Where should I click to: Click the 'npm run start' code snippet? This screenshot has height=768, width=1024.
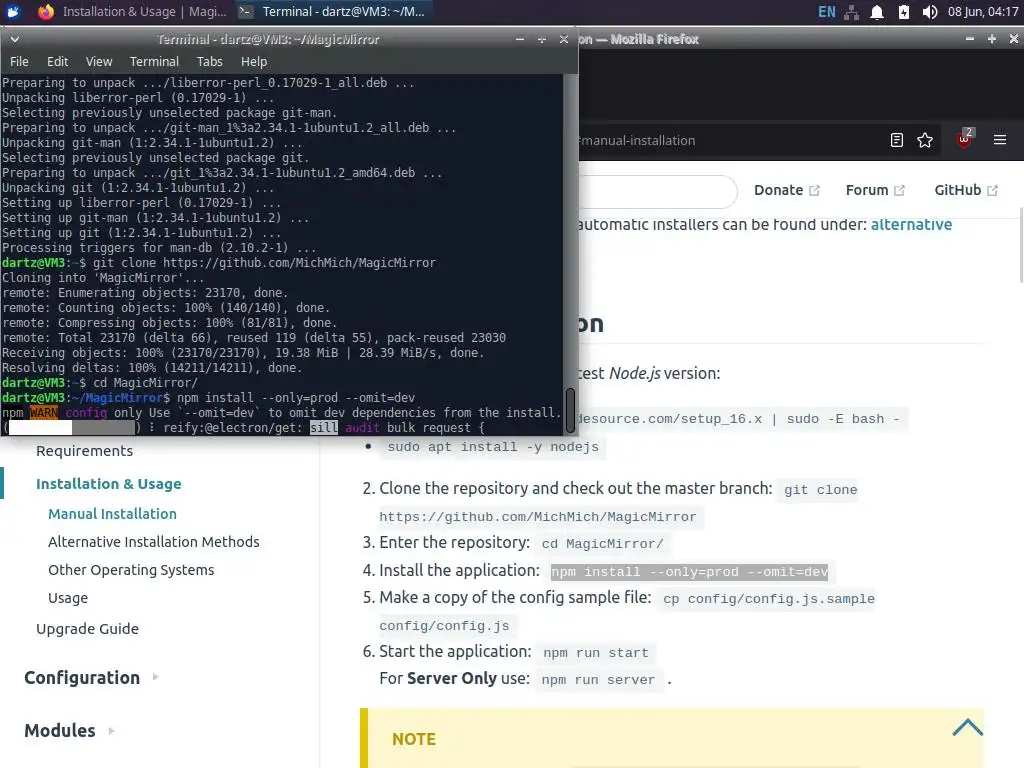596,652
